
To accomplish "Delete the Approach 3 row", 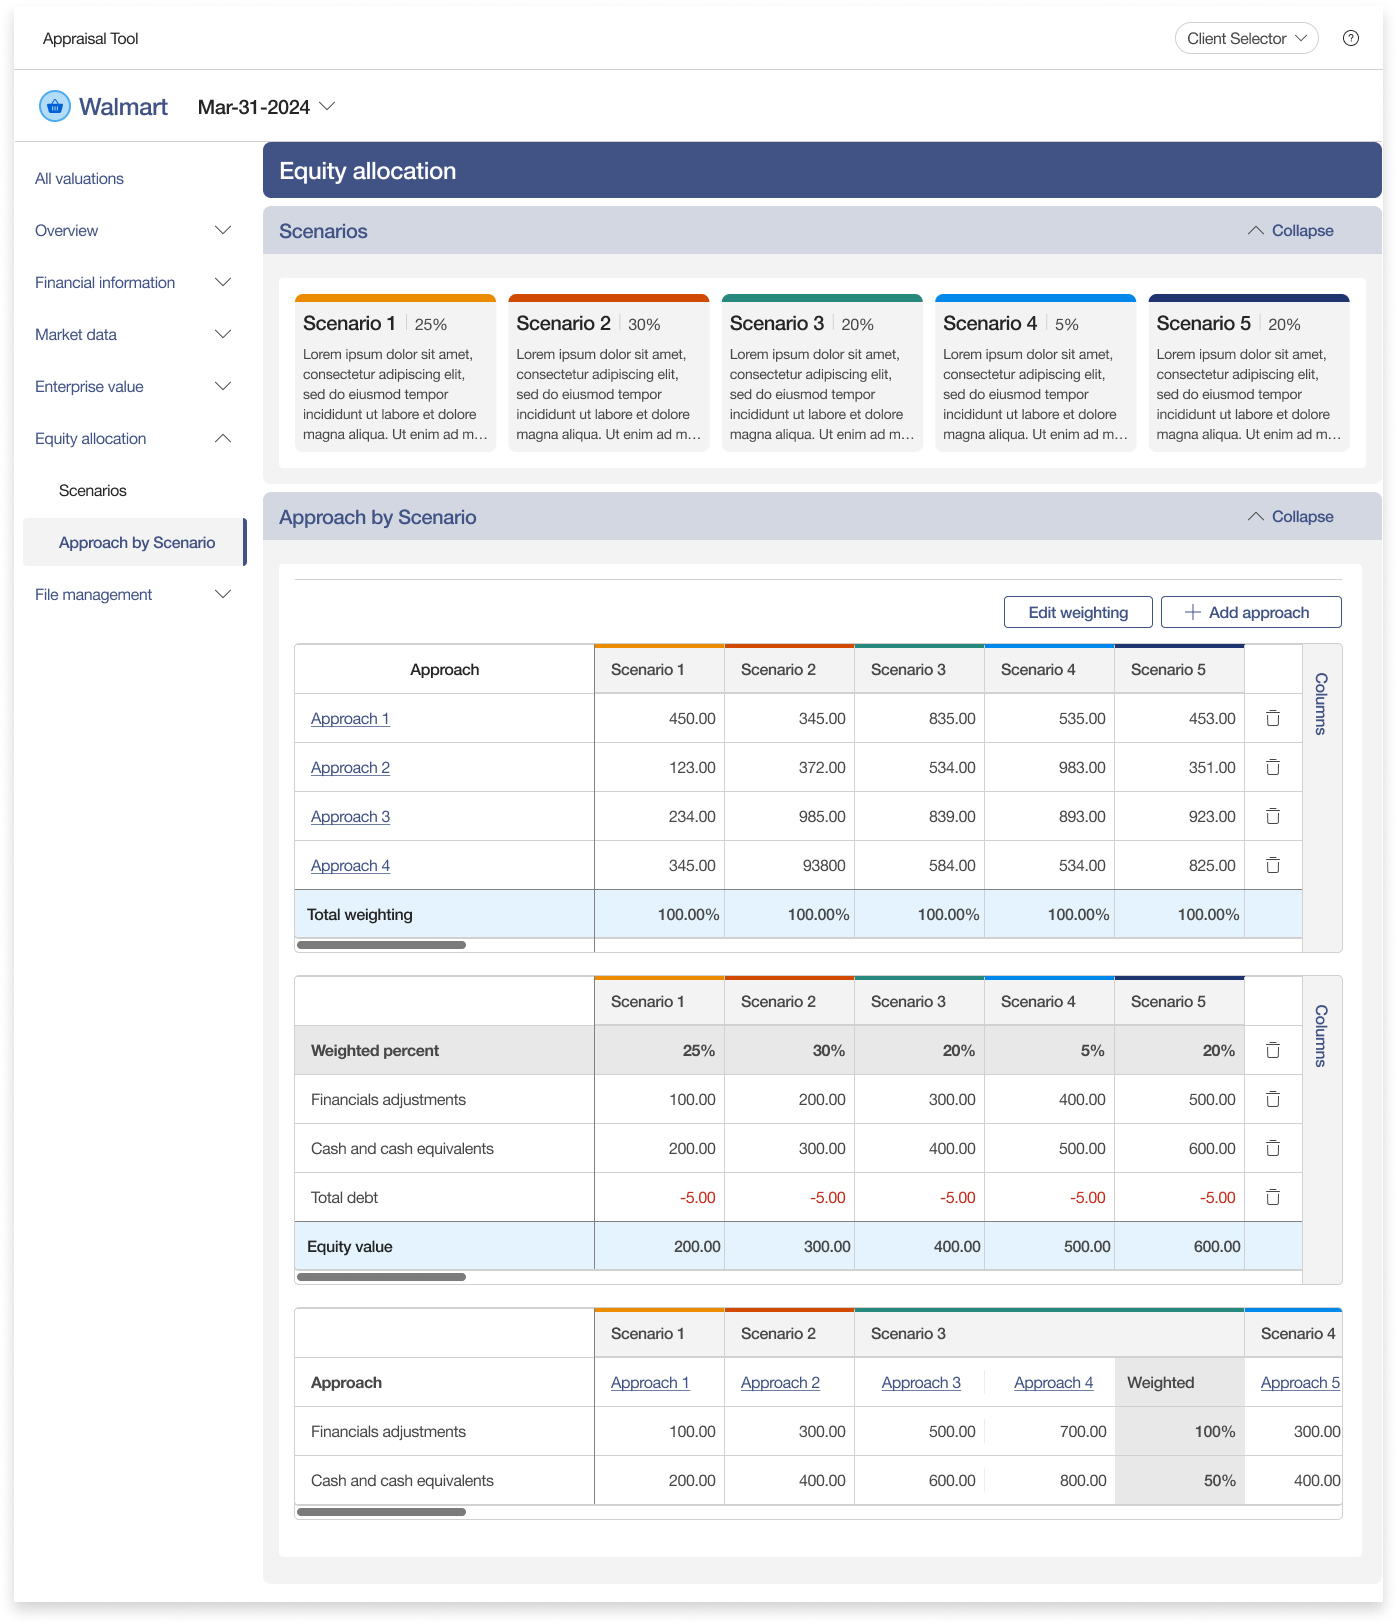I will [x=1273, y=816].
